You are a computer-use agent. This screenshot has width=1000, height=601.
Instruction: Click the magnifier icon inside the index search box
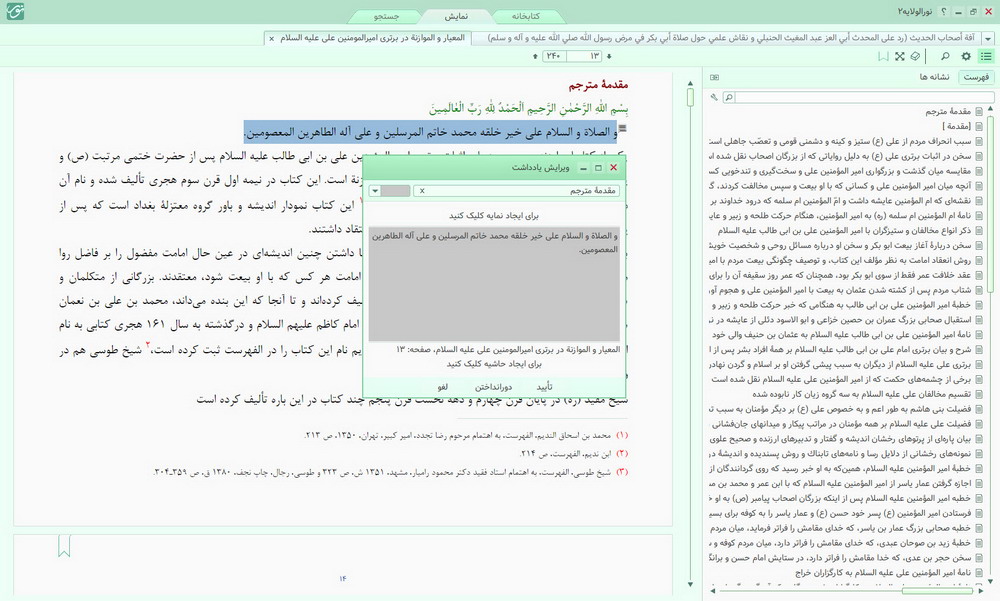coord(729,97)
